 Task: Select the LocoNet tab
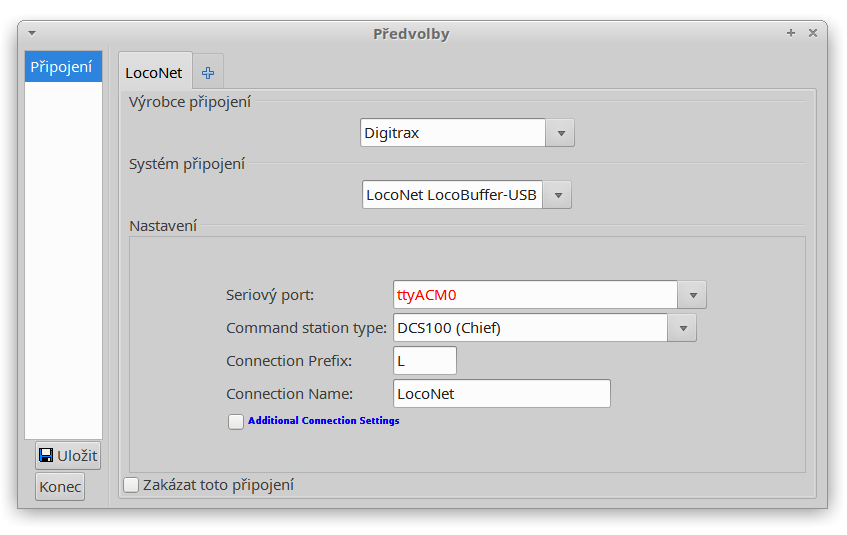coord(154,72)
